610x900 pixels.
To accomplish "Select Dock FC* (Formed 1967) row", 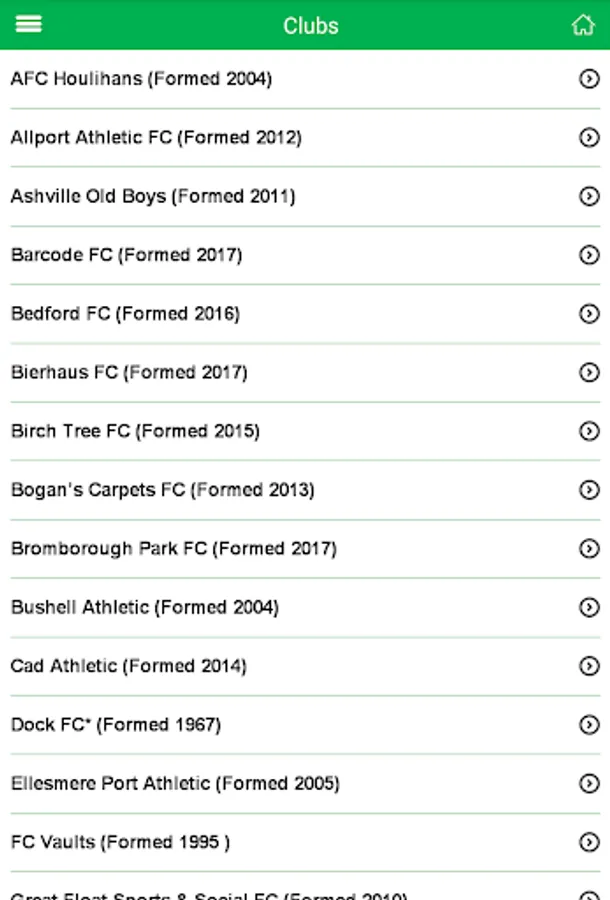I will pos(116,725).
